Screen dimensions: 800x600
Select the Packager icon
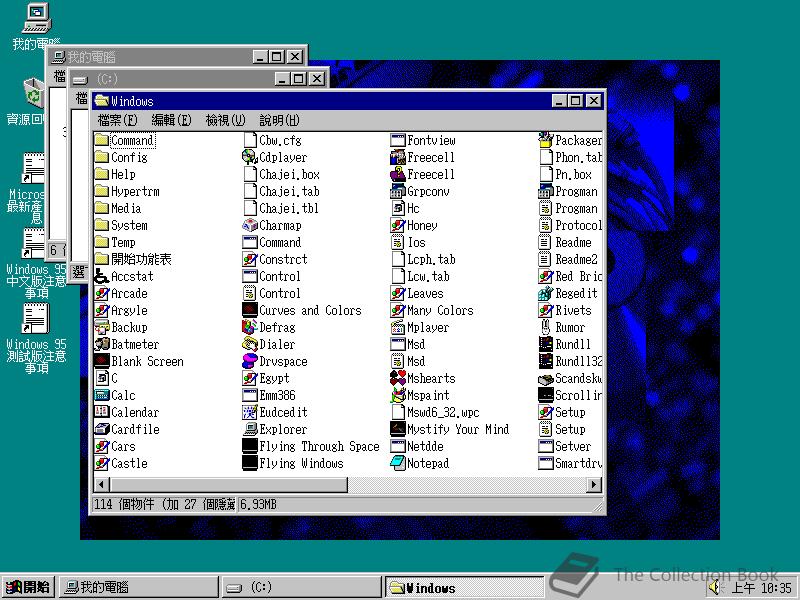[x=545, y=140]
